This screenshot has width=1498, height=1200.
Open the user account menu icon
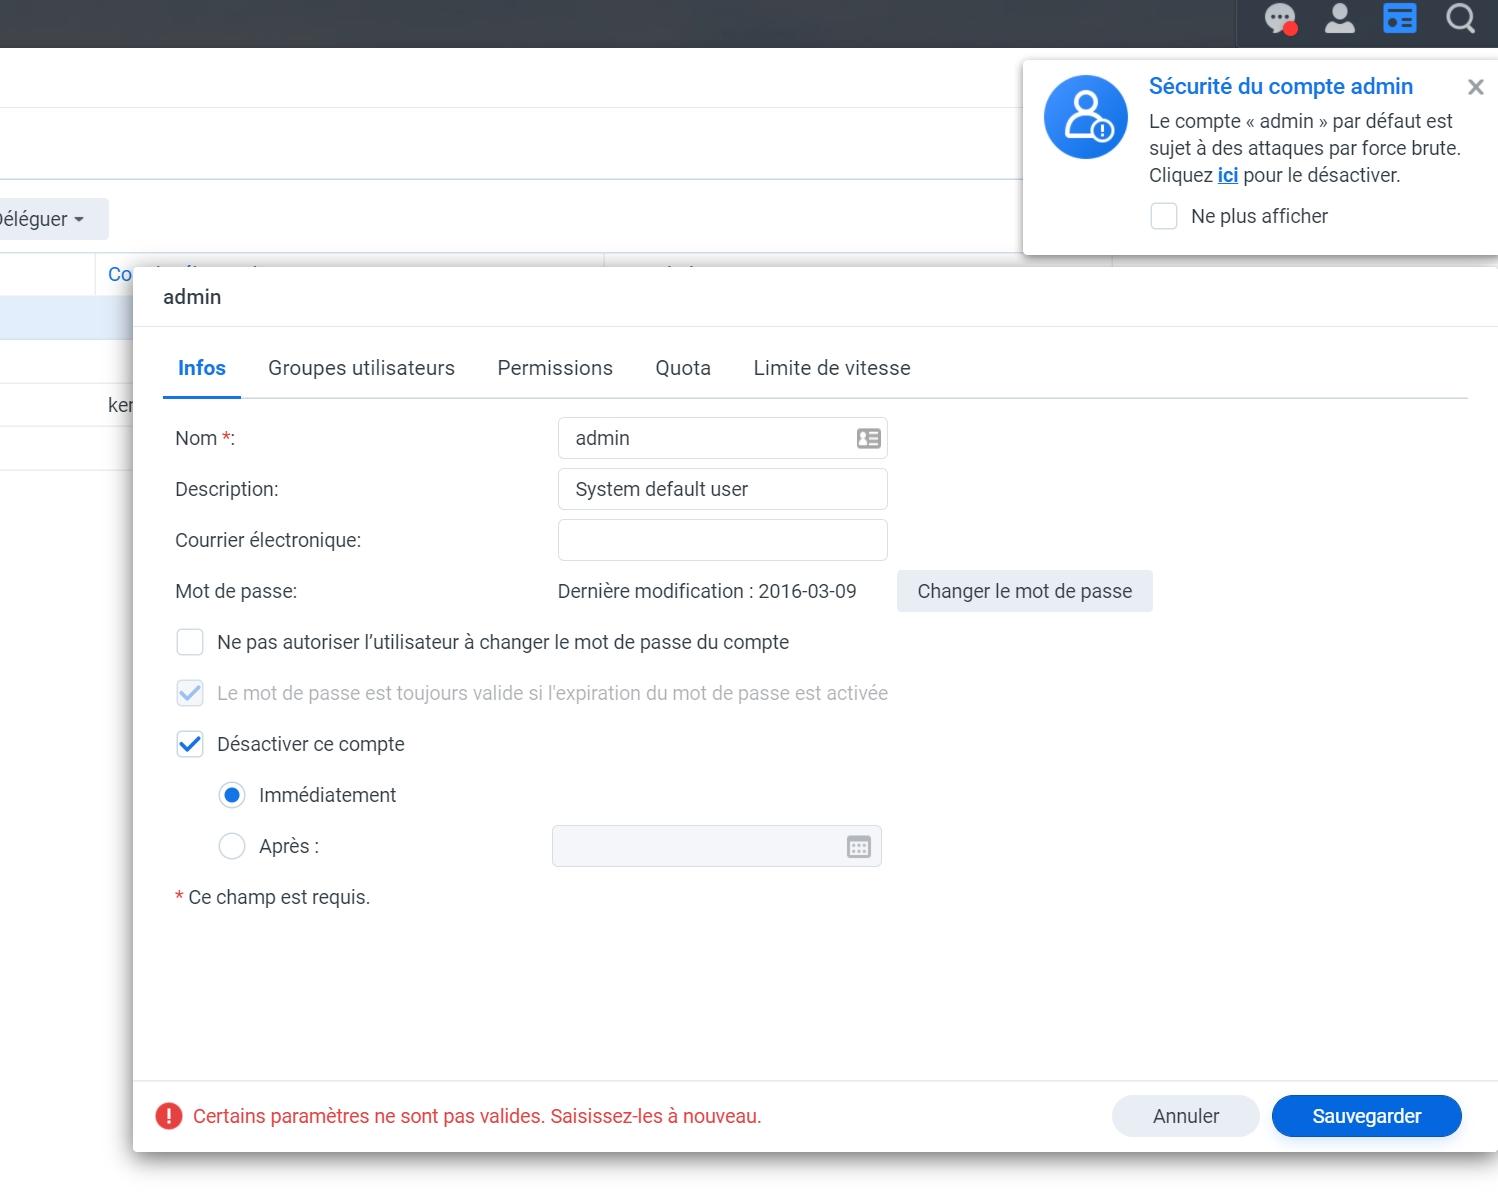tap(1339, 19)
